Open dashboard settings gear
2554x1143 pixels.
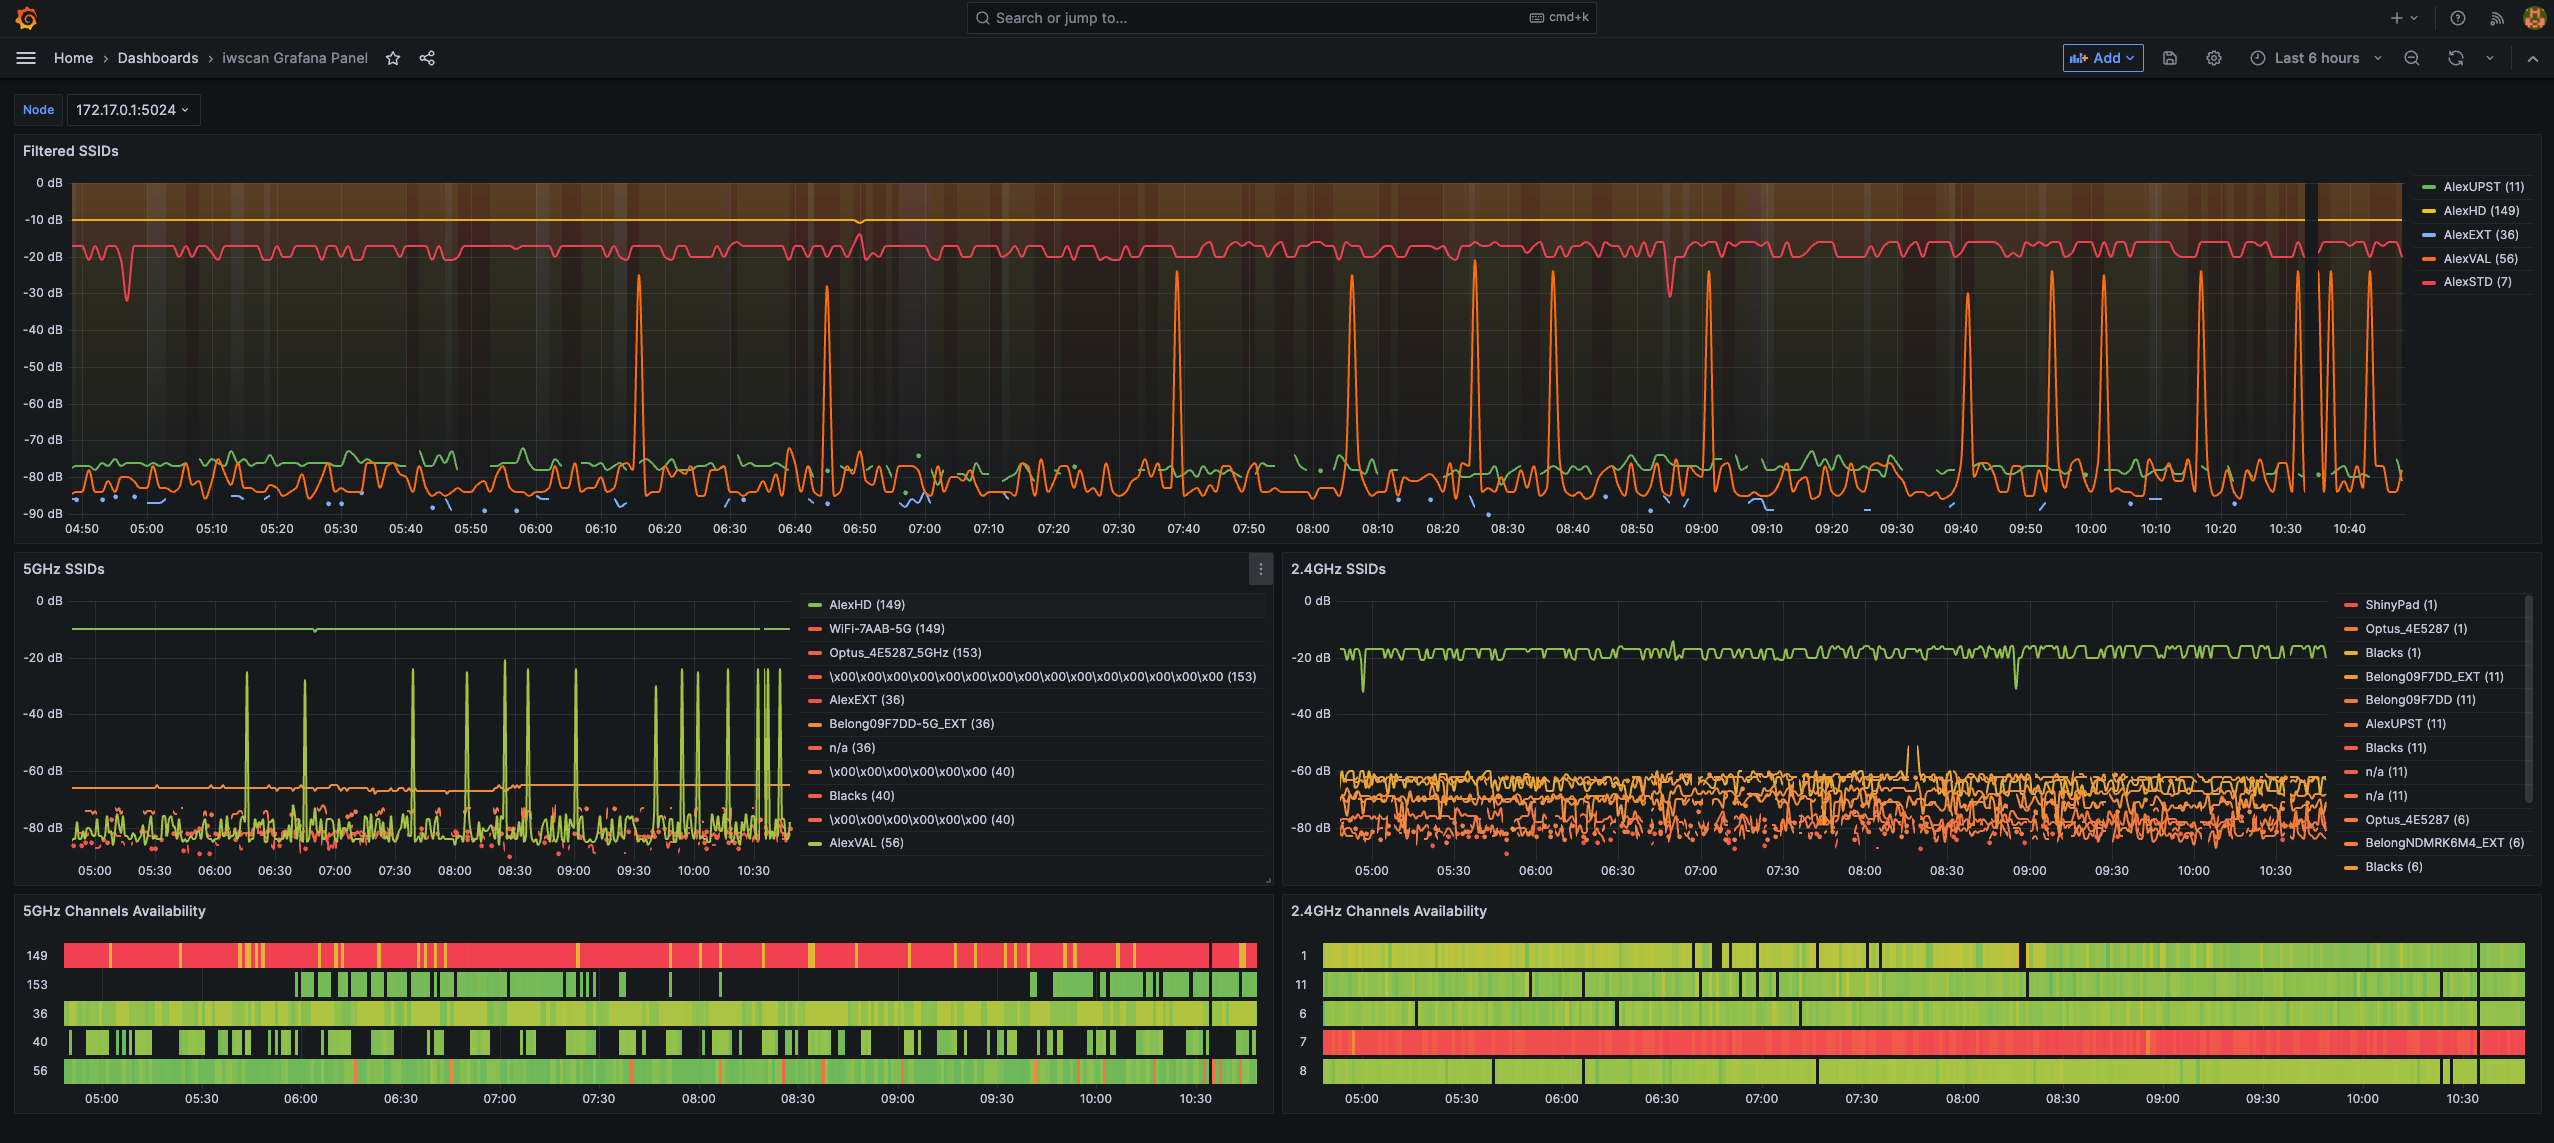coord(2213,58)
